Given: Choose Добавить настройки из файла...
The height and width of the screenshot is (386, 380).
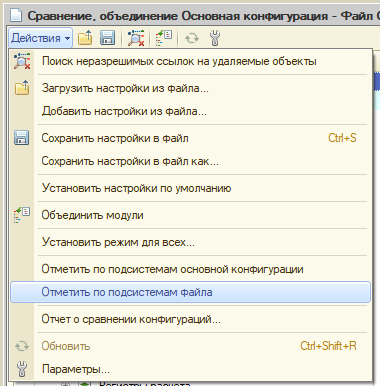Looking at the screenshot, I should (191, 111).
